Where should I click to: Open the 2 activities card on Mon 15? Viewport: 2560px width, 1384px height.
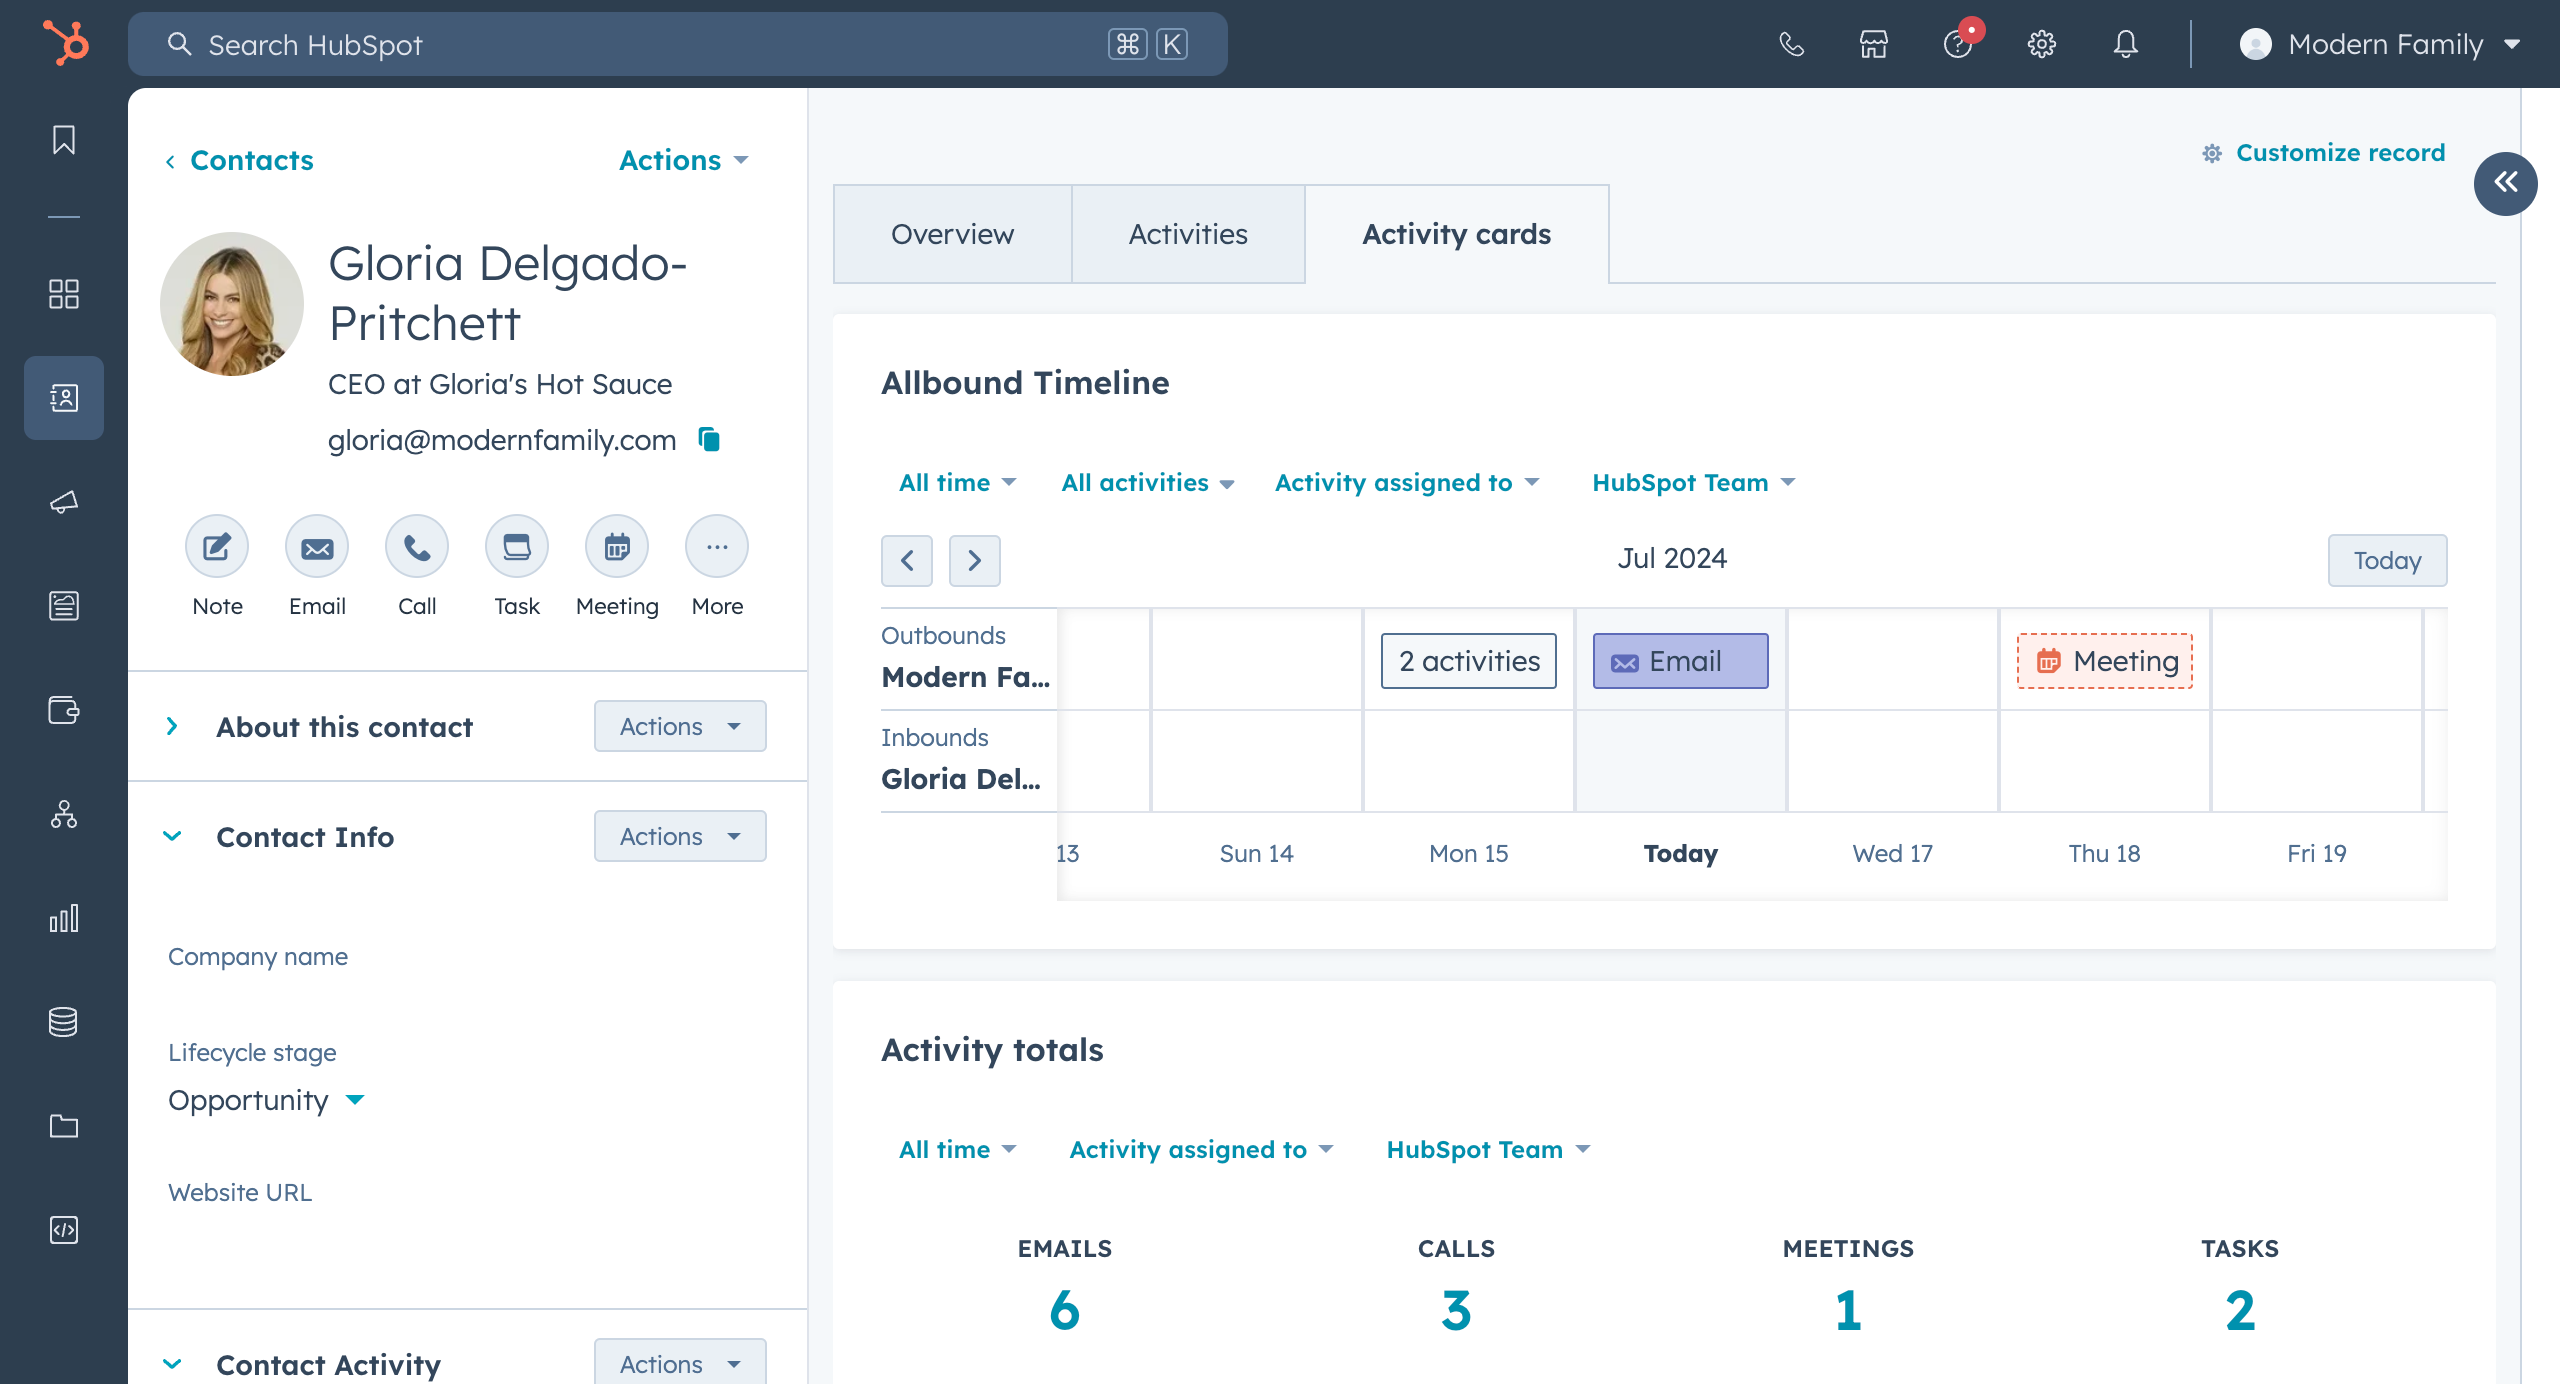tap(1467, 660)
